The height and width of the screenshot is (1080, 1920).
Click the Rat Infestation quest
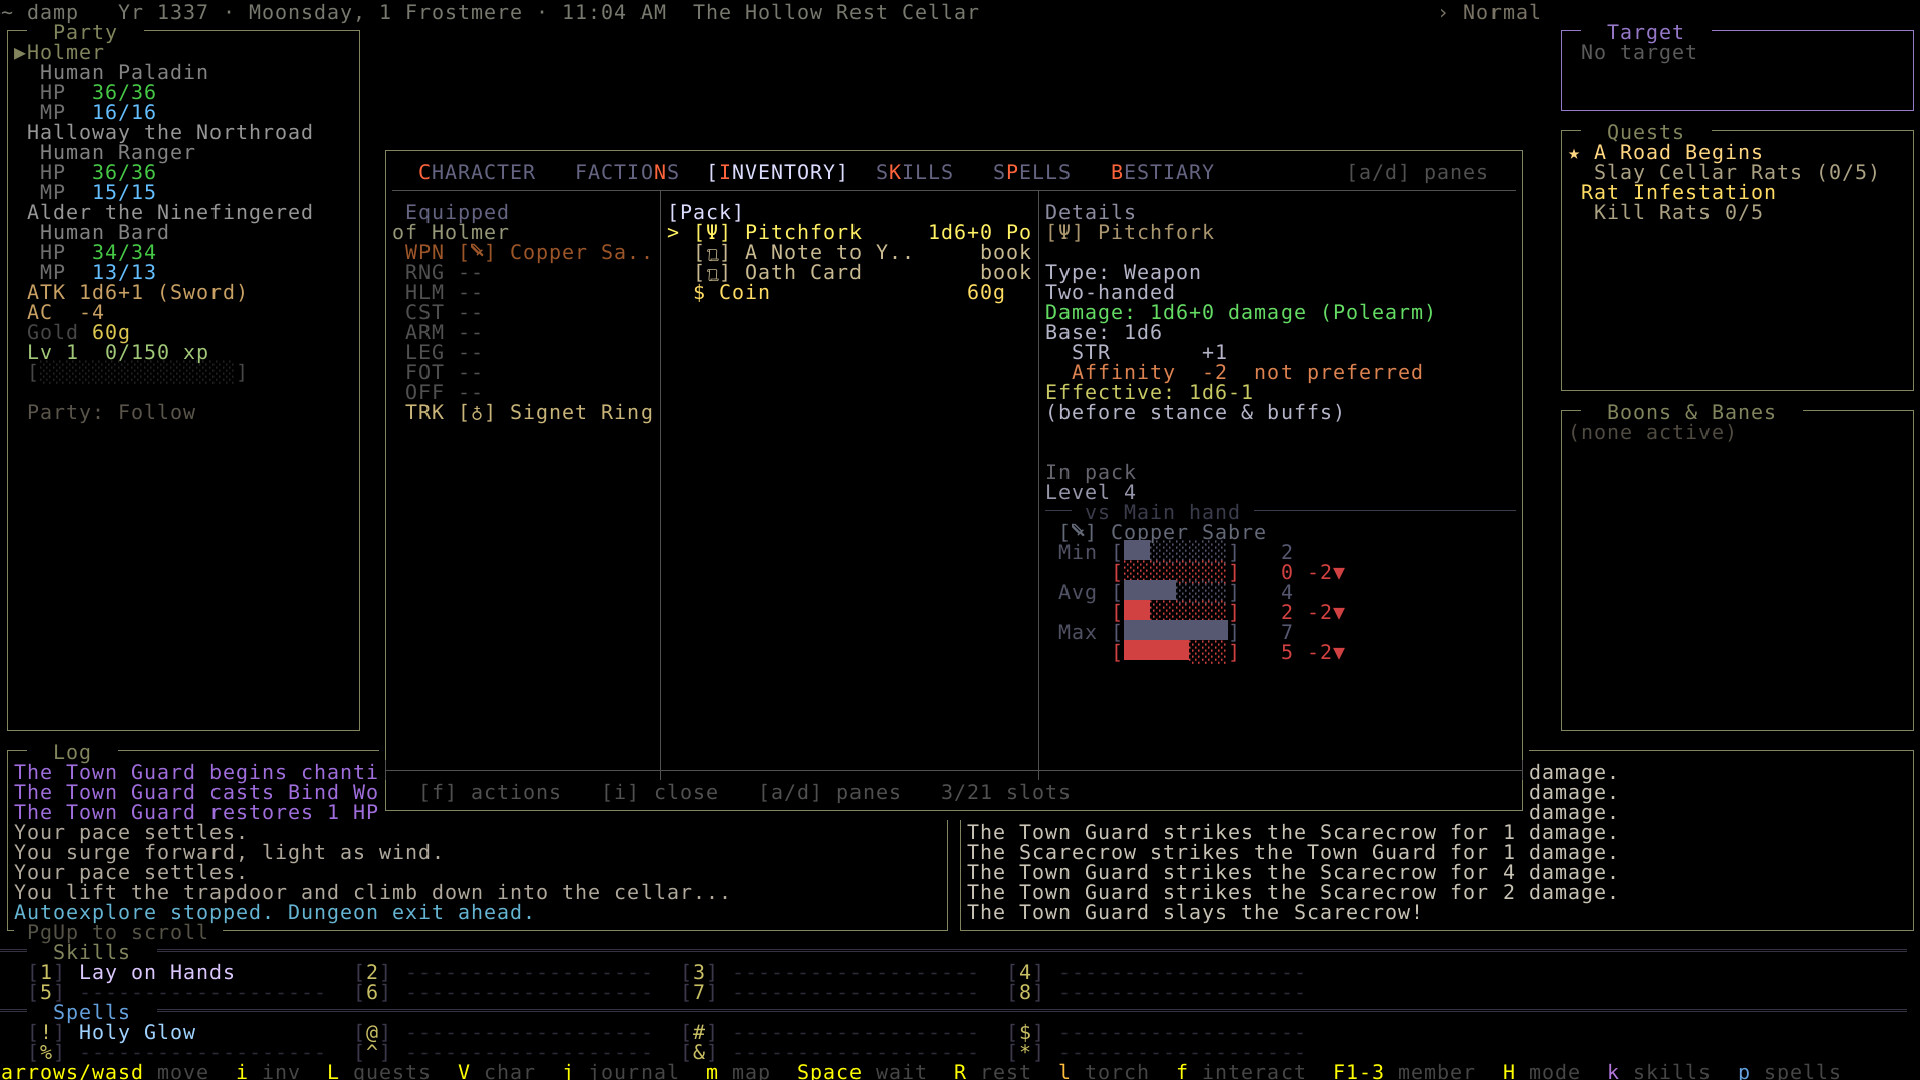(1678, 192)
